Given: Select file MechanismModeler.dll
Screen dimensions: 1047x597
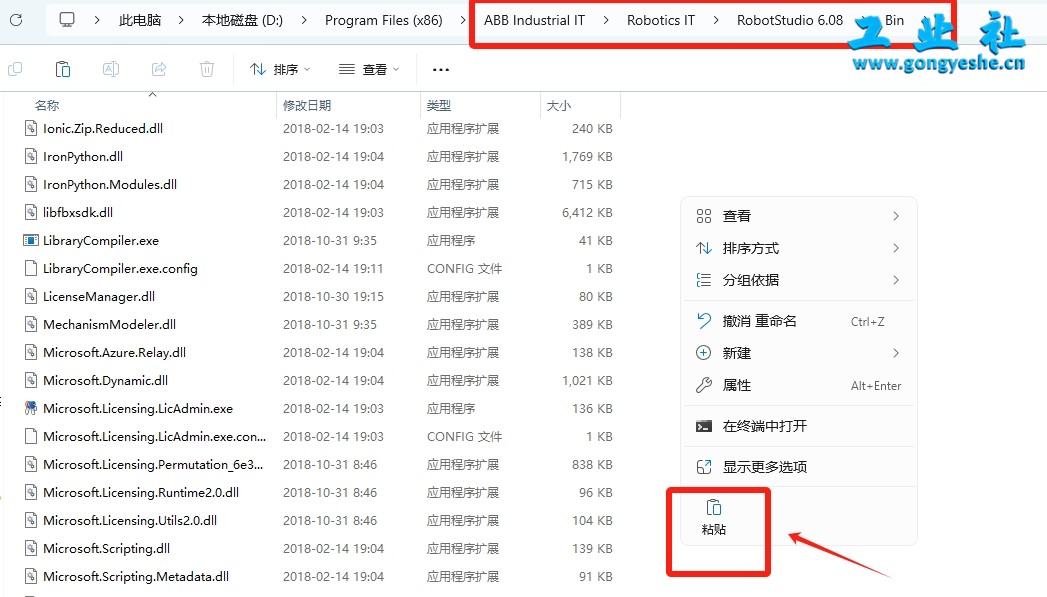Looking at the screenshot, I should point(110,325).
